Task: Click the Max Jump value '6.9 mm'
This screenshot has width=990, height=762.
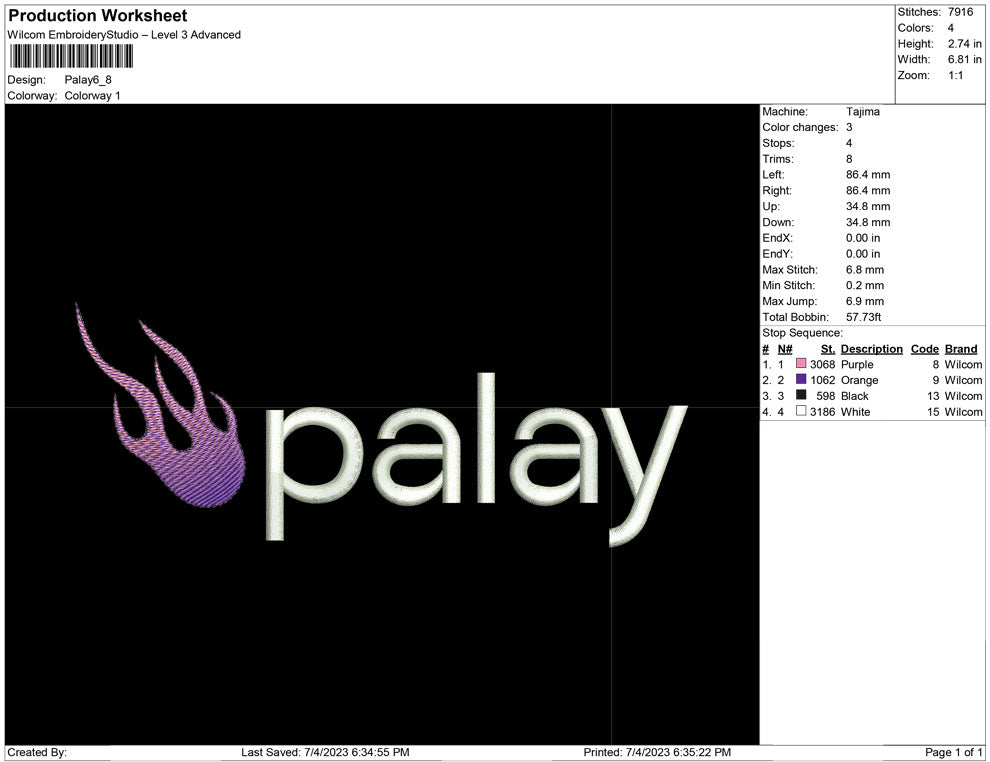Action: tap(865, 301)
